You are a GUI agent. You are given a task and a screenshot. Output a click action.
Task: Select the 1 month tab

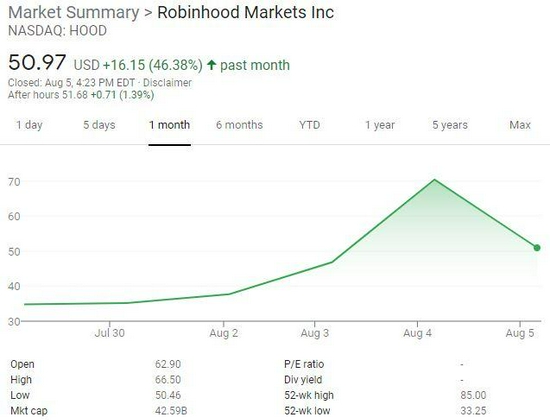(x=169, y=125)
